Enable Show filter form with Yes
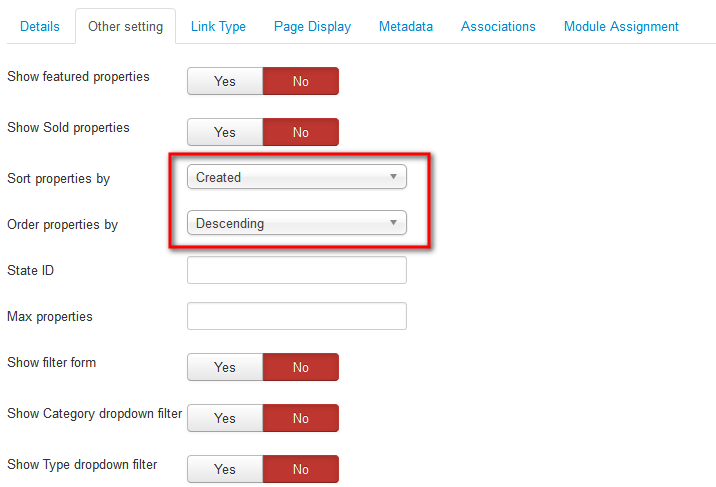Screen dimensions: 716x487 pos(225,367)
